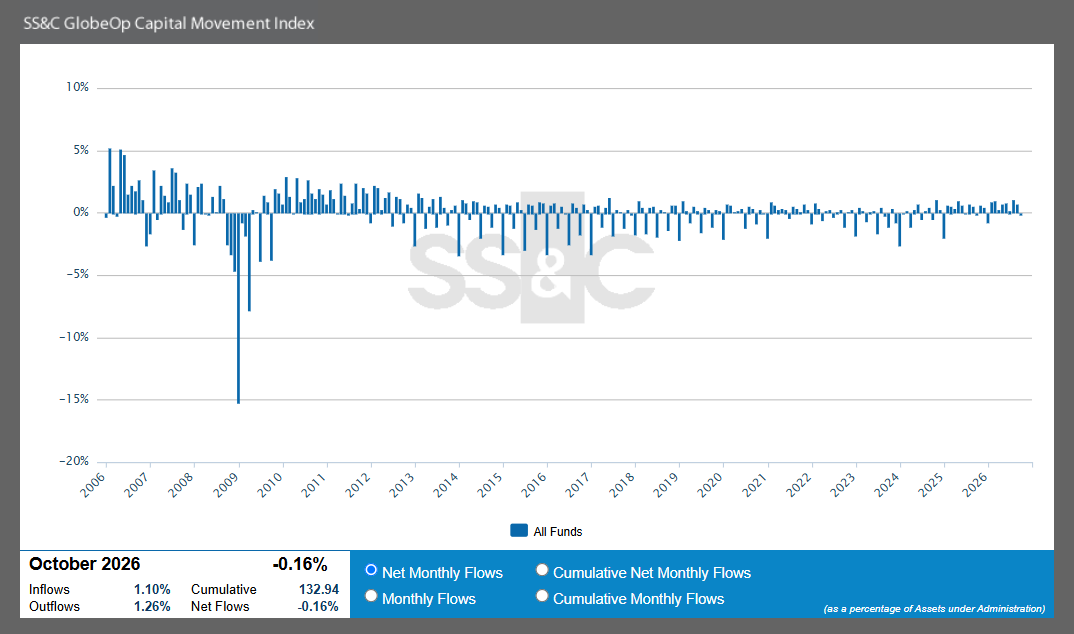Image resolution: width=1074 pixels, height=634 pixels.
Task: Click the 2006 x-axis label
Action: [93, 485]
